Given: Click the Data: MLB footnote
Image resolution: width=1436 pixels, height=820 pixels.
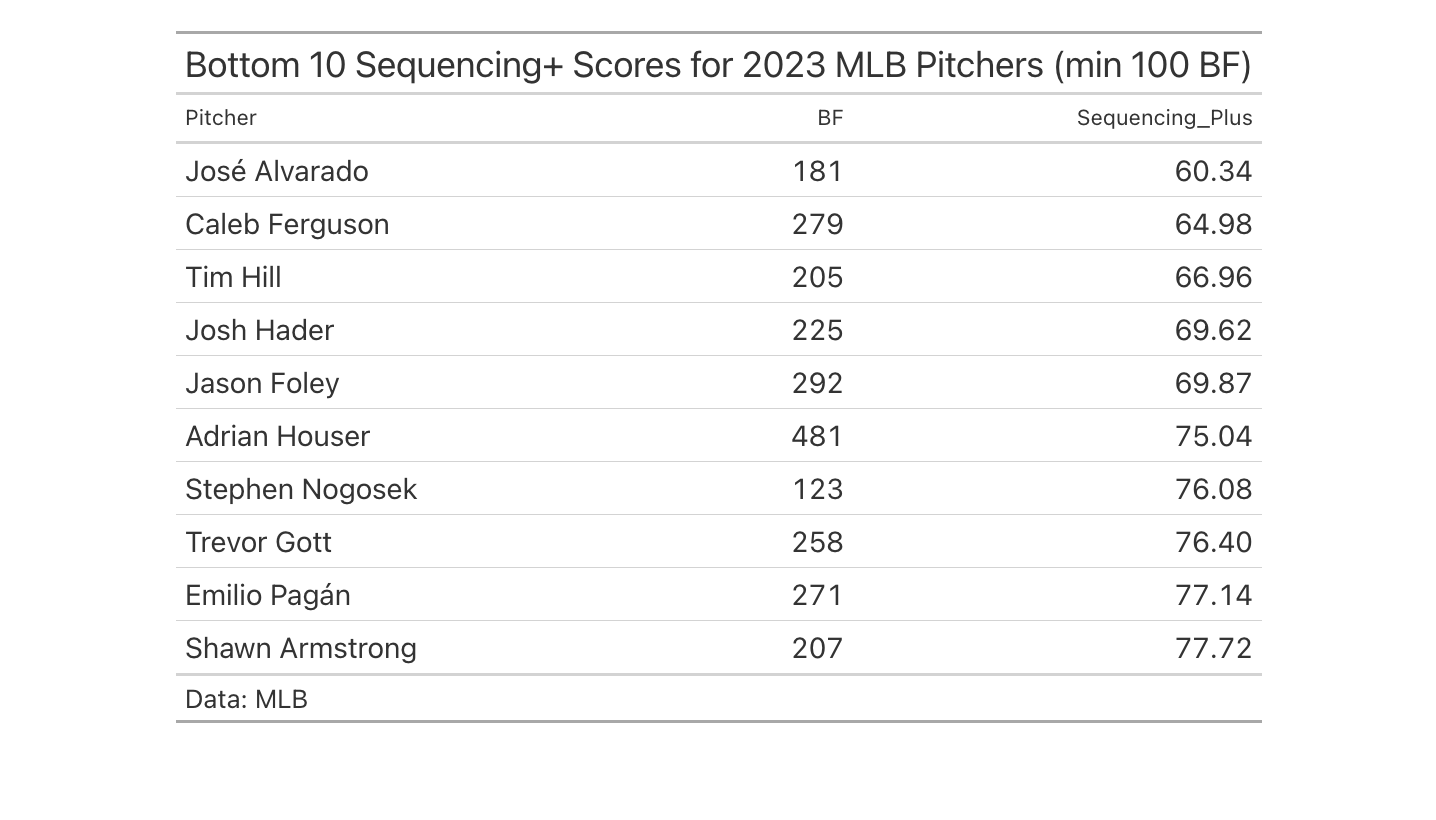Looking at the screenshot, I should click(x=246, y=699).
